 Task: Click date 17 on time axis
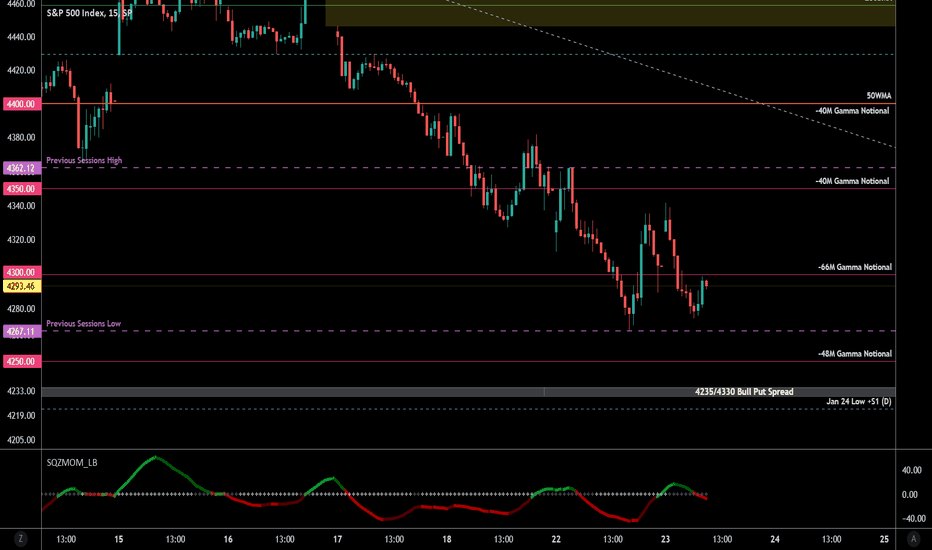(338, 539)
